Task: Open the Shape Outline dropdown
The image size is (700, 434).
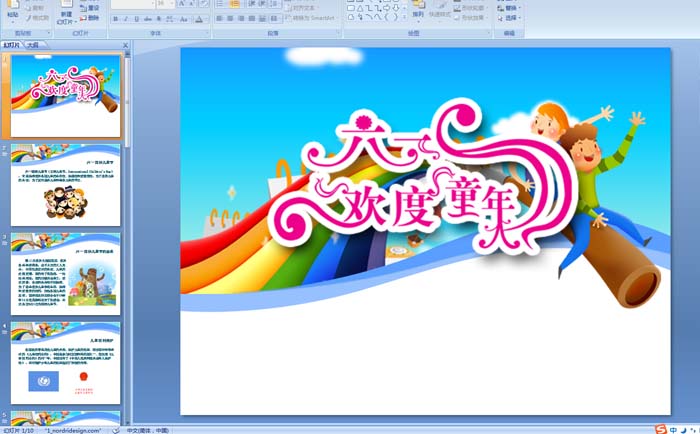Action: coord(471,8)
